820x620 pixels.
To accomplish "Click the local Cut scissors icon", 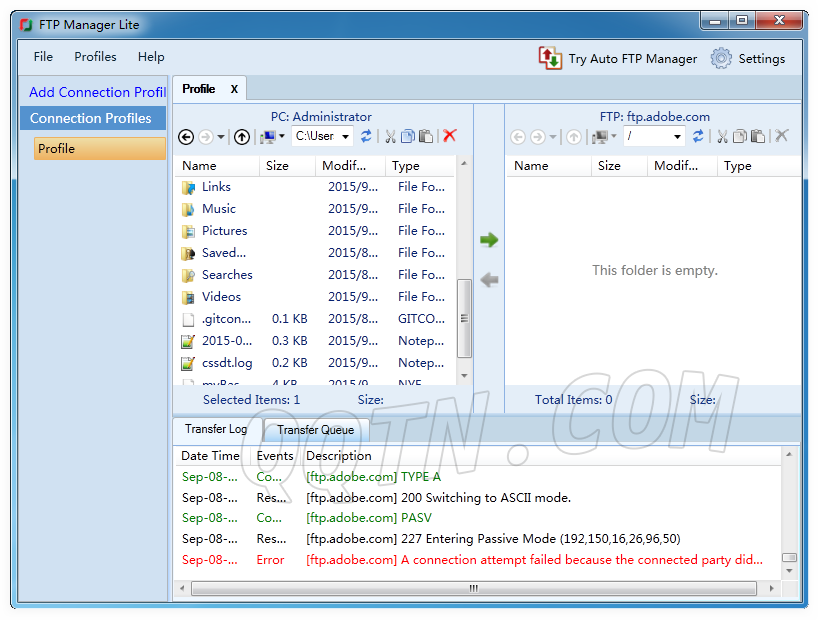I will pyautogui.click(x=391, y=136).
